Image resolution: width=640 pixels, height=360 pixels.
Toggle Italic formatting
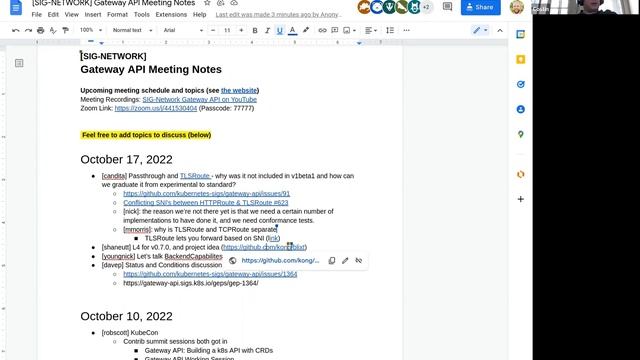267,30
